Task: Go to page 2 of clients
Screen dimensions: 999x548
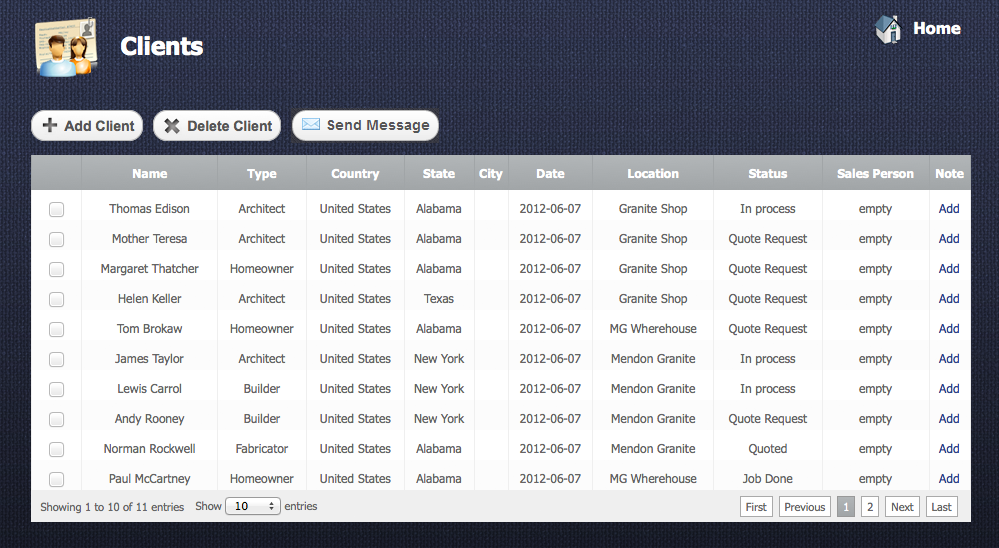Action: [x=870, y=507]
